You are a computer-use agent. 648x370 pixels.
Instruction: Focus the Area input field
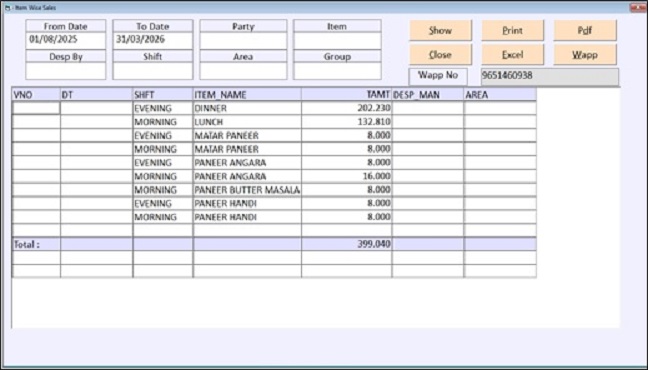tap(243, 71)
